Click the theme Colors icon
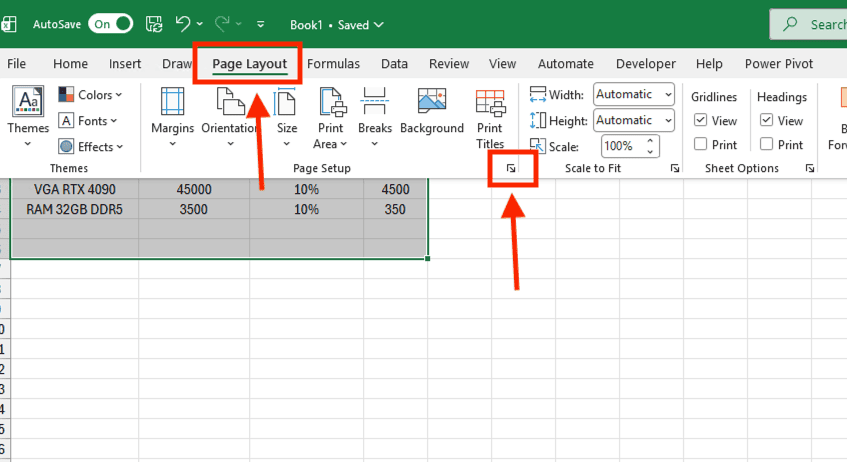The height and width of the screenshot is (462, 847). click(66, 95)
